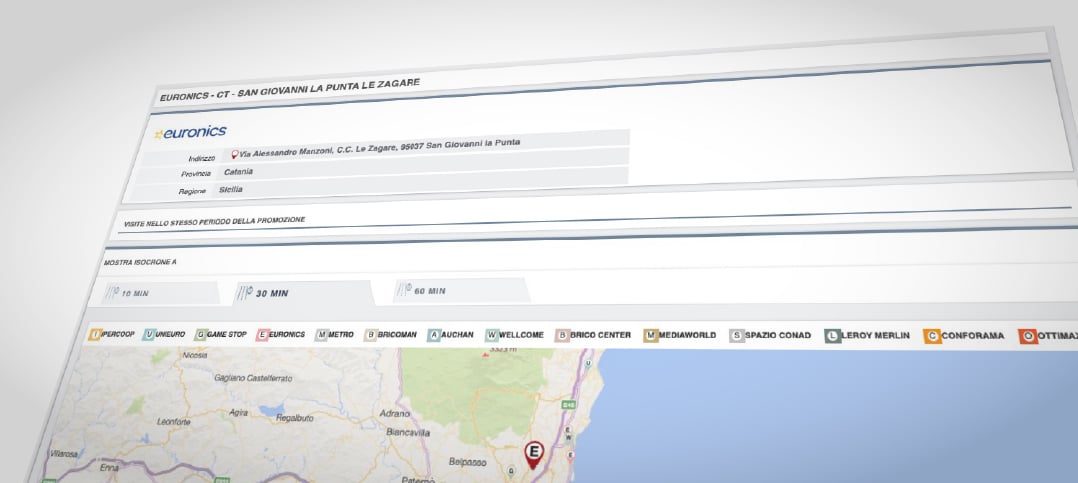
Task: Toggle the Conforama legend marker
Action: pos(932,337)
